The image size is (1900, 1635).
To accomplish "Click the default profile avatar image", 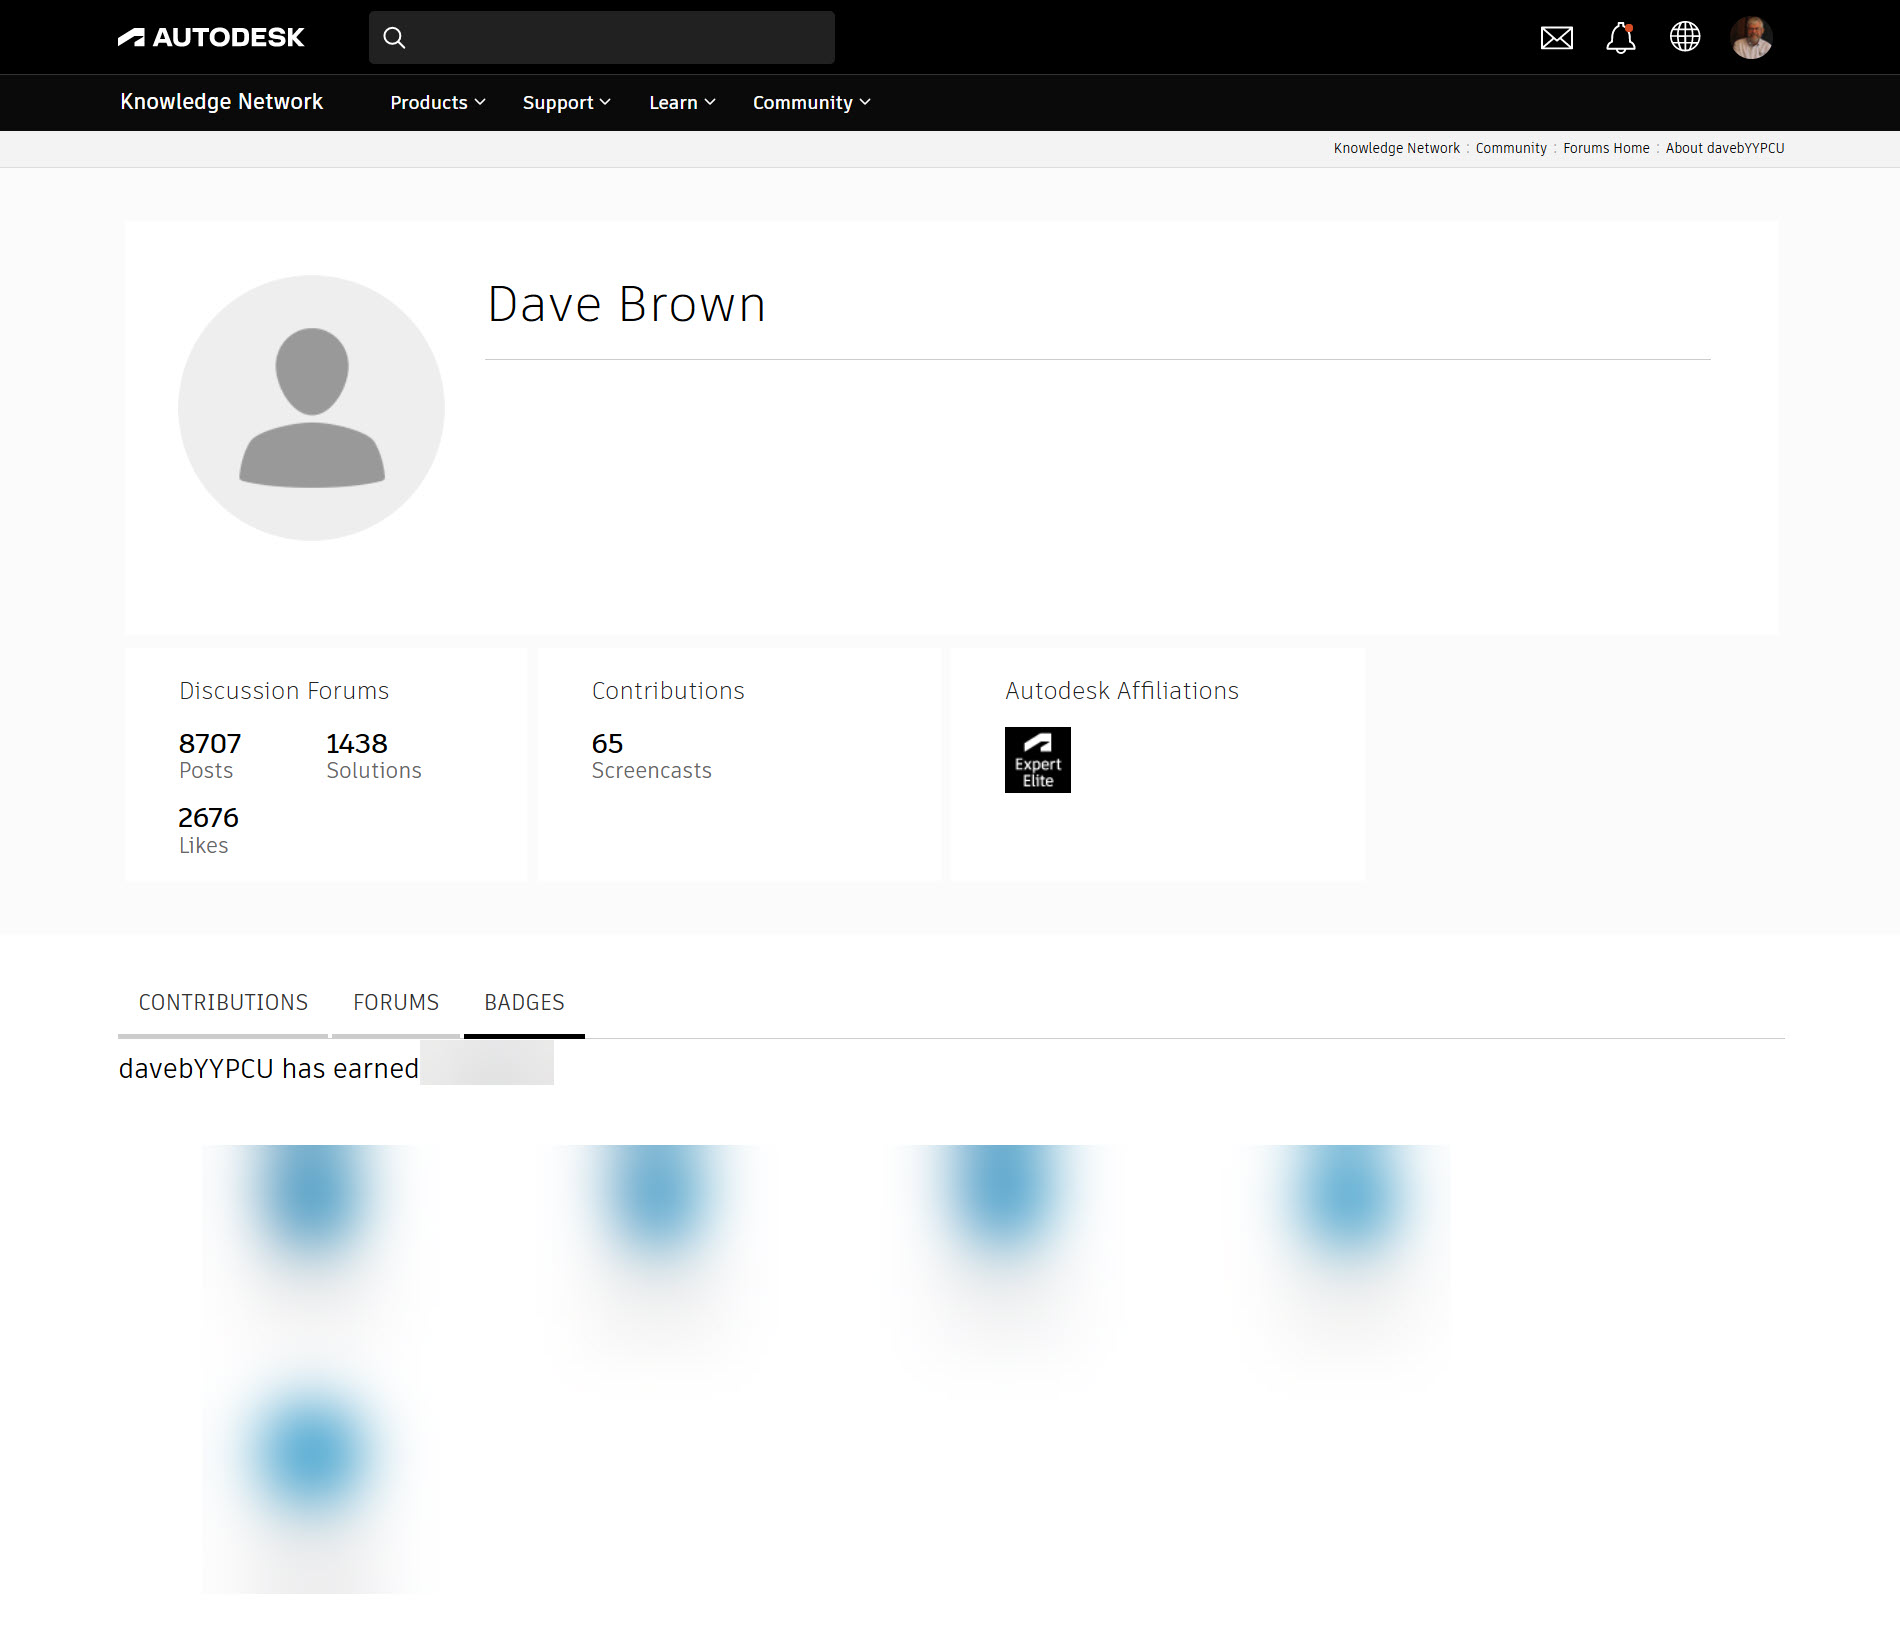I will pyautogui.click(x=311, y=408).
